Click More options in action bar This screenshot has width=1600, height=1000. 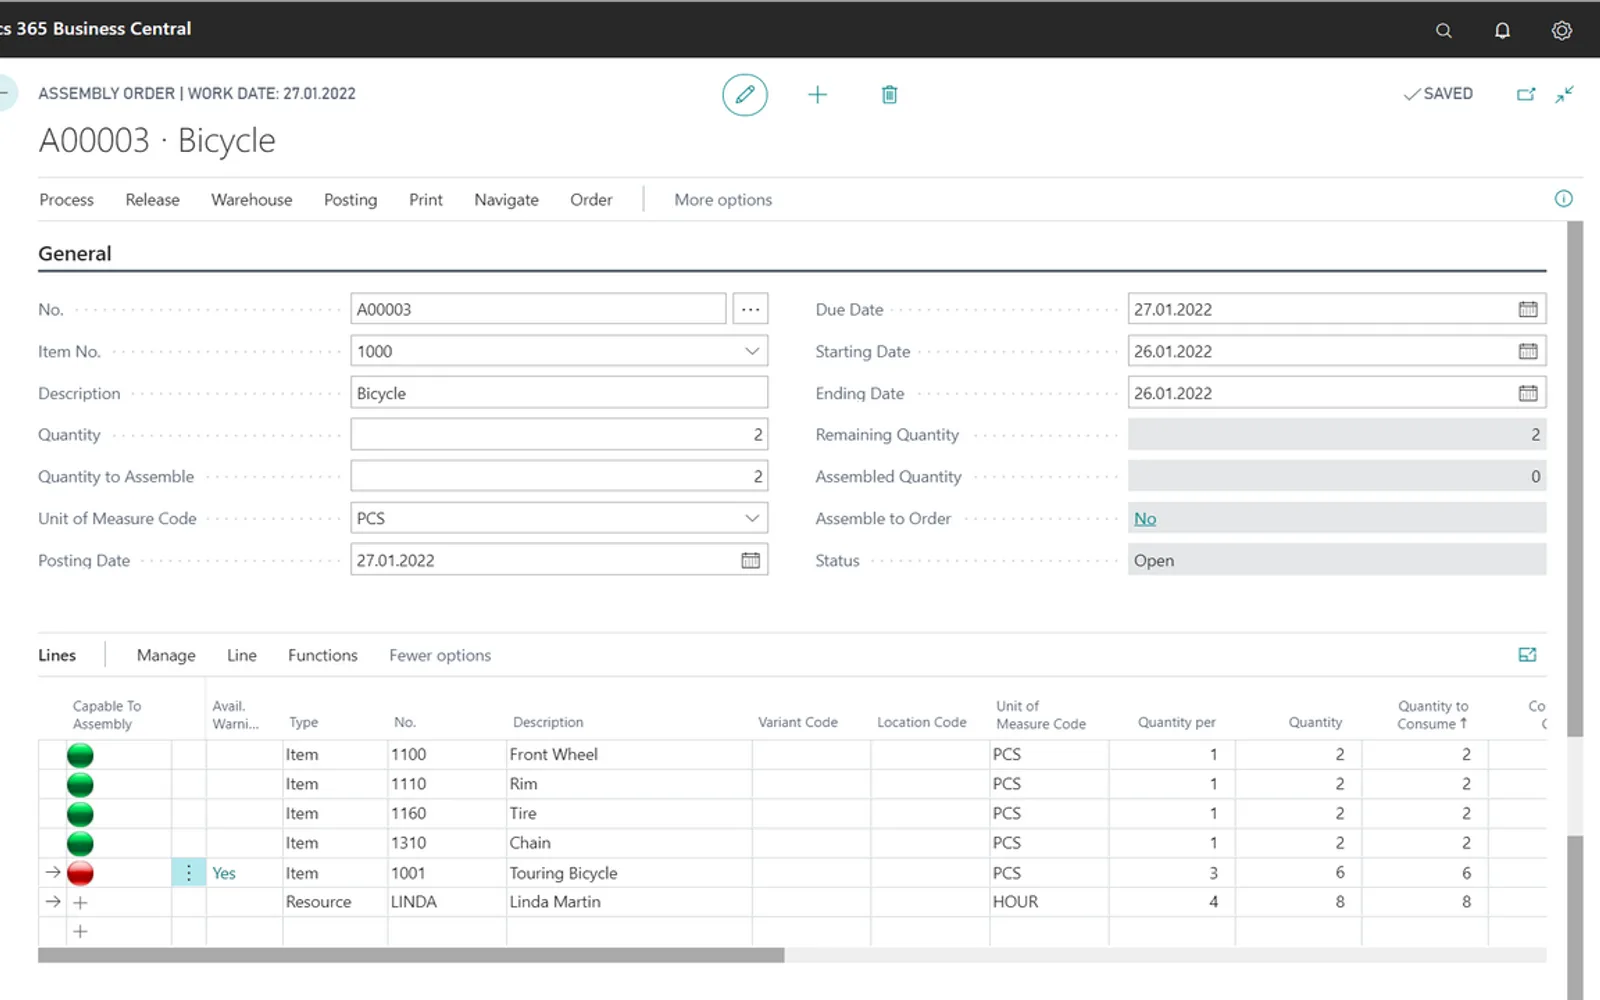point(723,199)
